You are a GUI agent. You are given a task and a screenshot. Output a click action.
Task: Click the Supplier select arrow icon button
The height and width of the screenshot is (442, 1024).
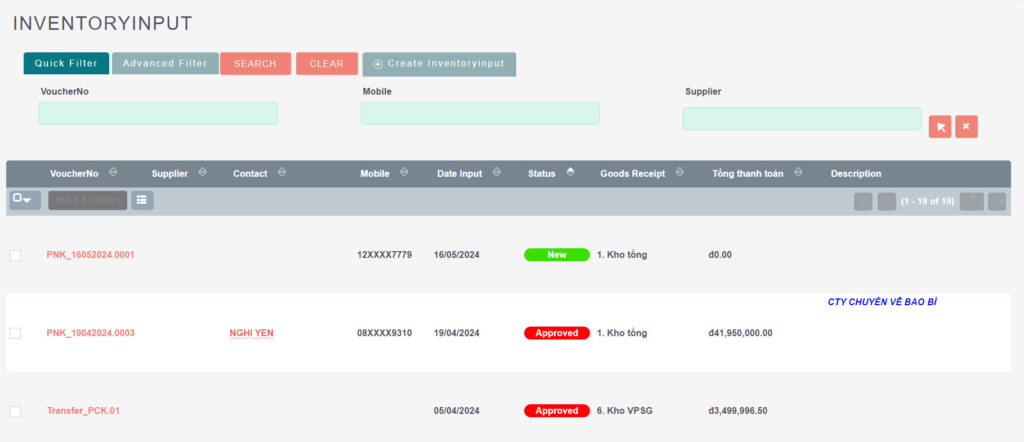940,127
